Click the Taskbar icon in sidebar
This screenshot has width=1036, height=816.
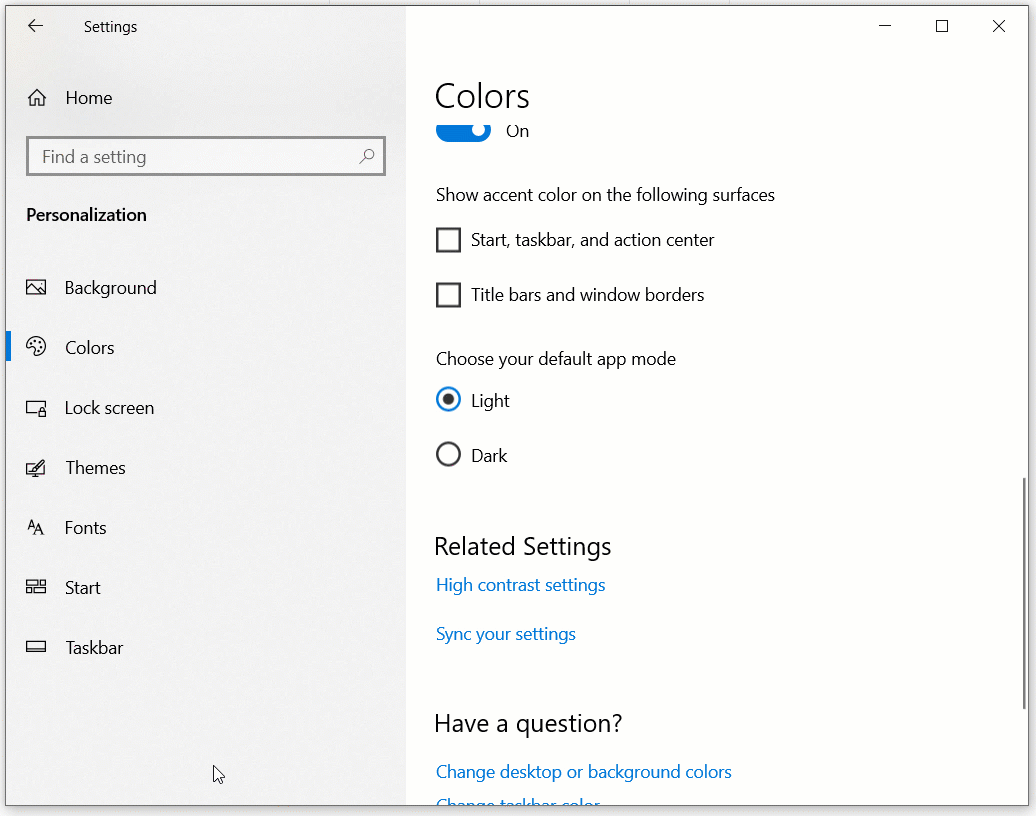pos(37,648)
